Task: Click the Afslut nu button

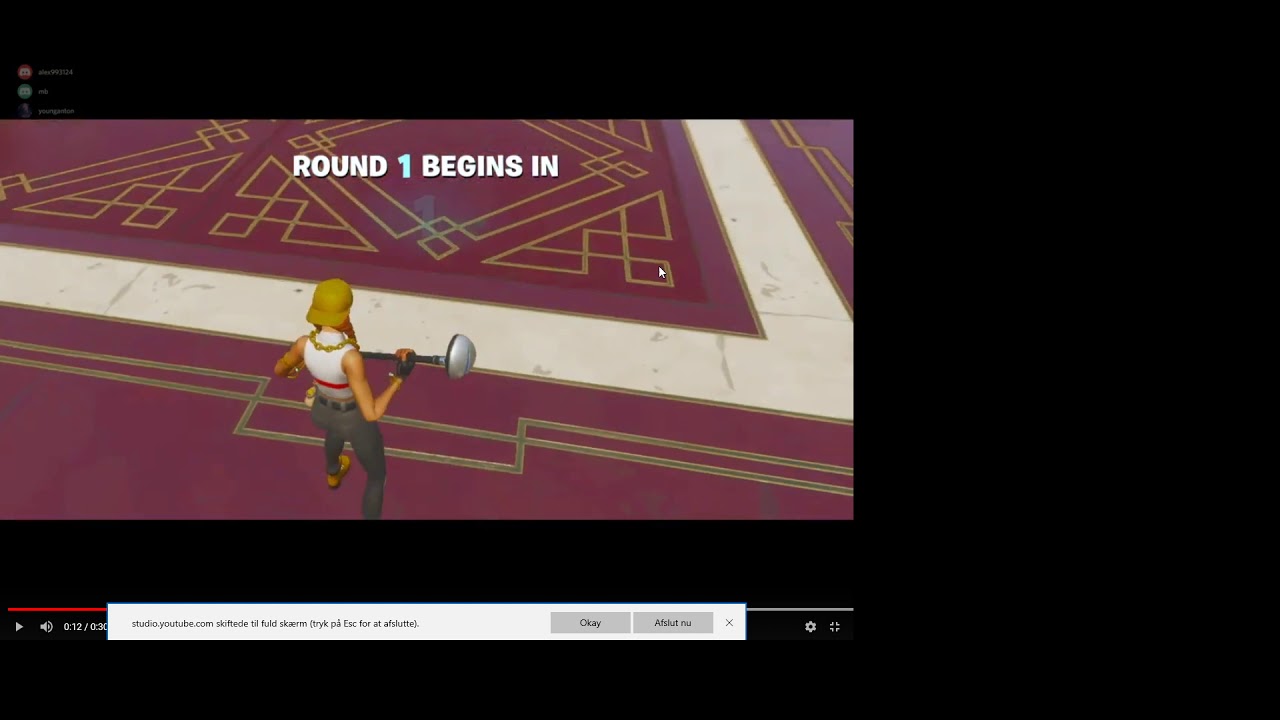Action: [x=673, y=623]
